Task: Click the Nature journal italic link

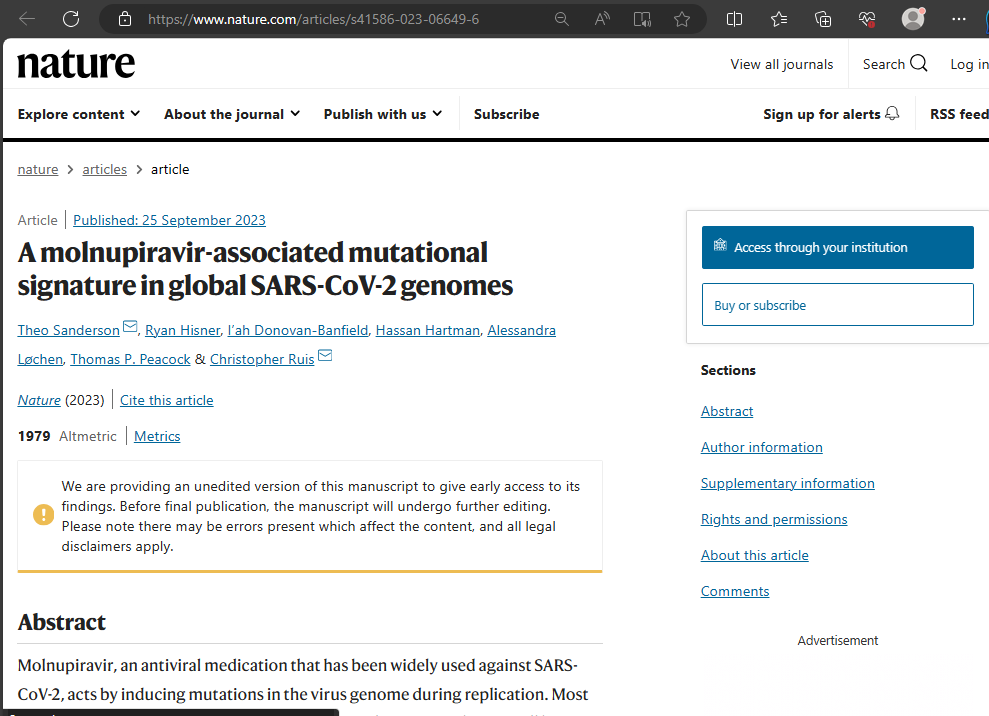Action: pos(39,401)
